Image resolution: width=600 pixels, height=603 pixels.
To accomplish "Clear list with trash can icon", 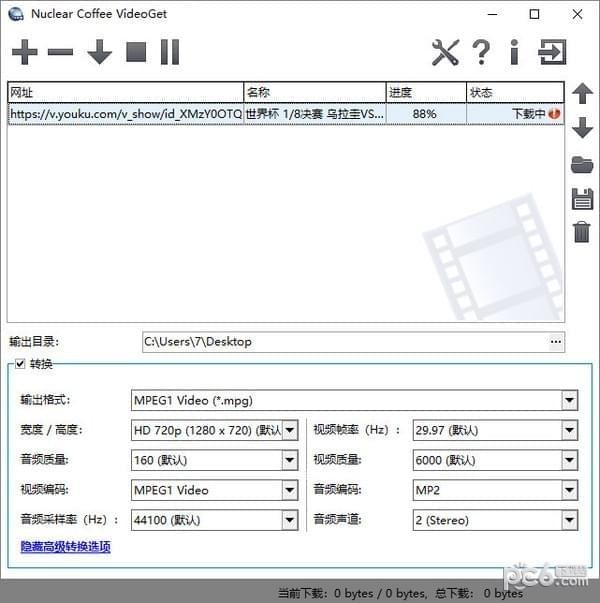I will click(582, 232).
